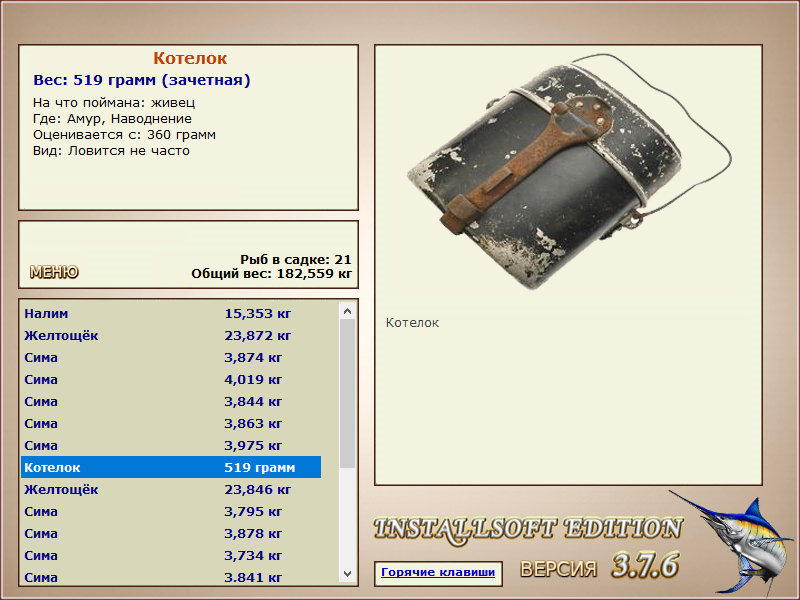Click the Общий вес: 182,559 кг text
Image resolution: width=800 pixels, height=600 pixels.
pyautogui.click(x=271, y=274)
